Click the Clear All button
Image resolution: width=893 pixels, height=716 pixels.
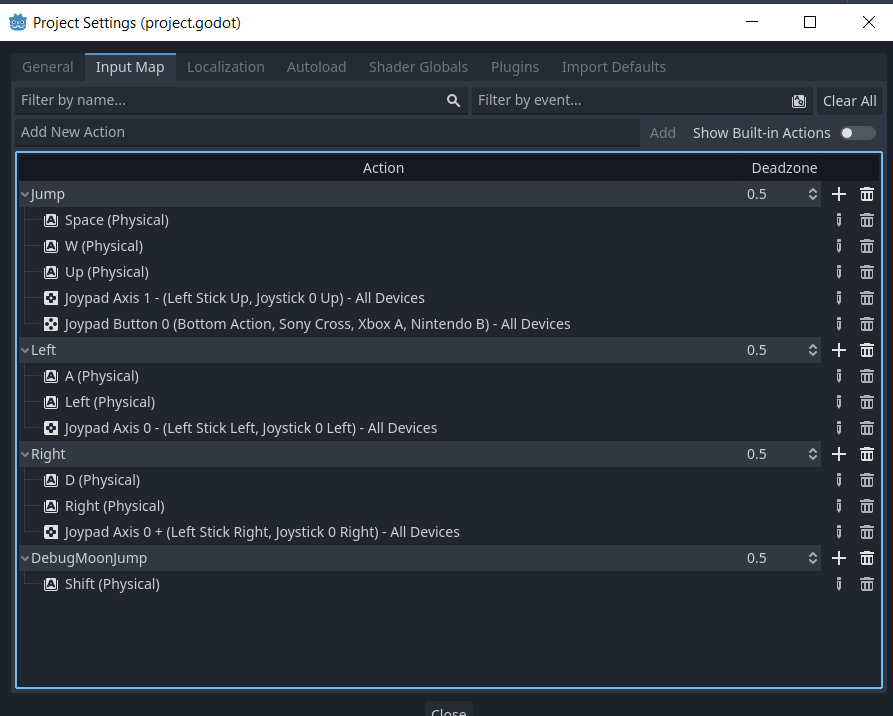pos(849,101)
